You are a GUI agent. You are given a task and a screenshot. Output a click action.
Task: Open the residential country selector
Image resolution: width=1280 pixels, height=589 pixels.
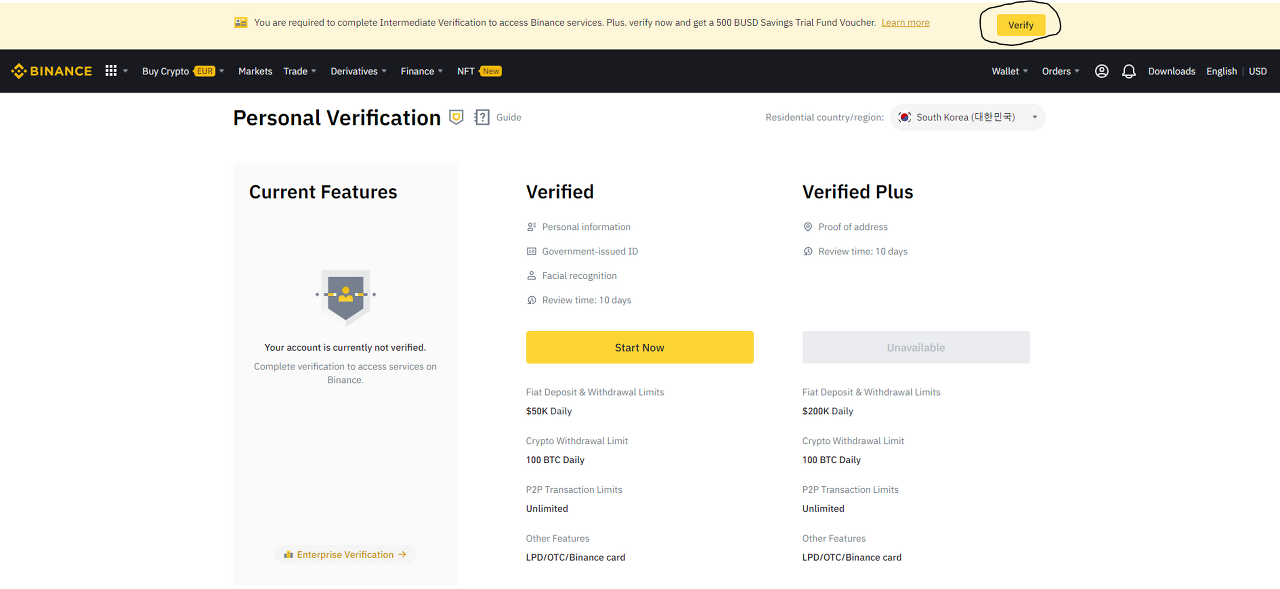[x=969, y=117]
